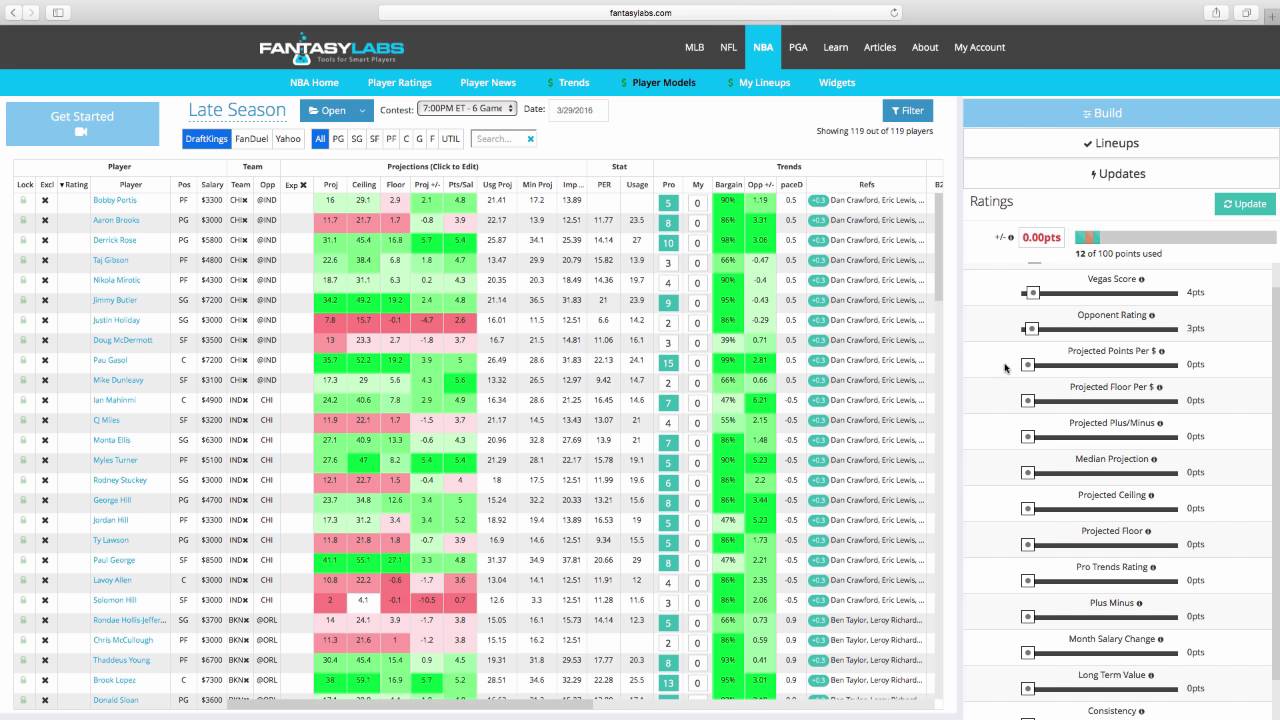Exclude Taj Gibson from lineups
Screen dimensions: 1280x720
45,260
